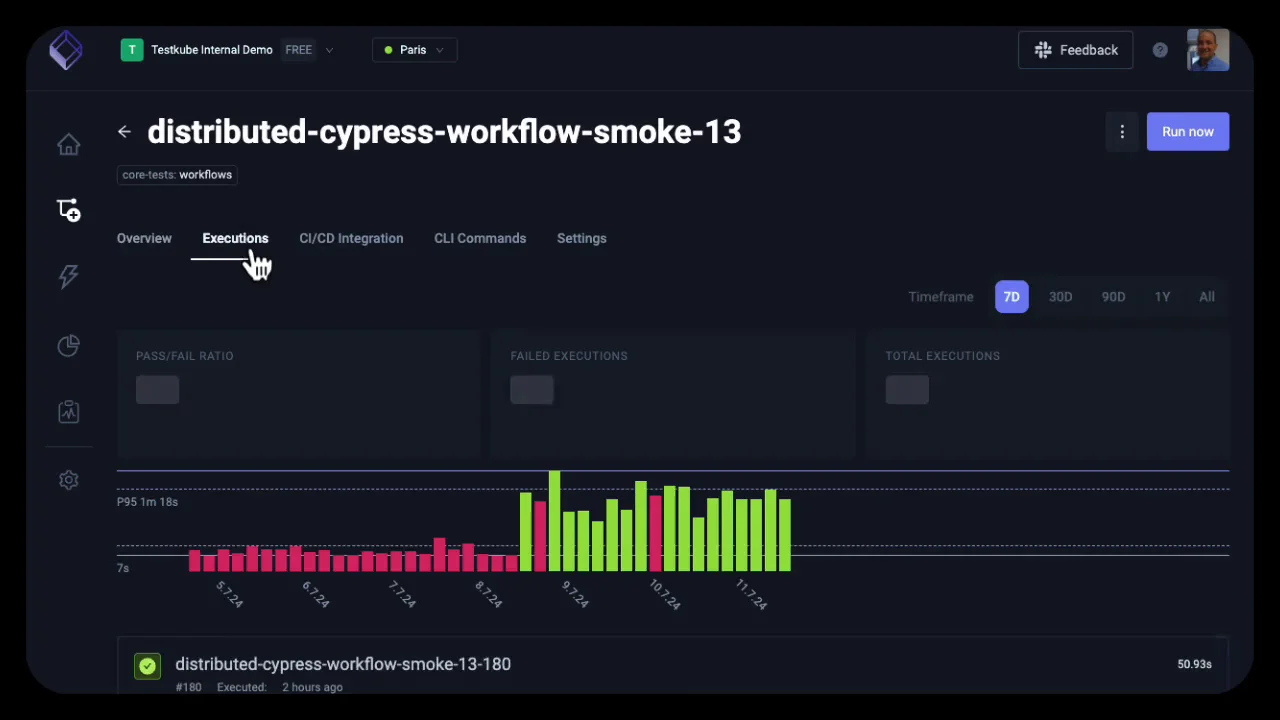Open the Tests sidebar icon
Screen dimensions: 1280x720
point(68,210)
